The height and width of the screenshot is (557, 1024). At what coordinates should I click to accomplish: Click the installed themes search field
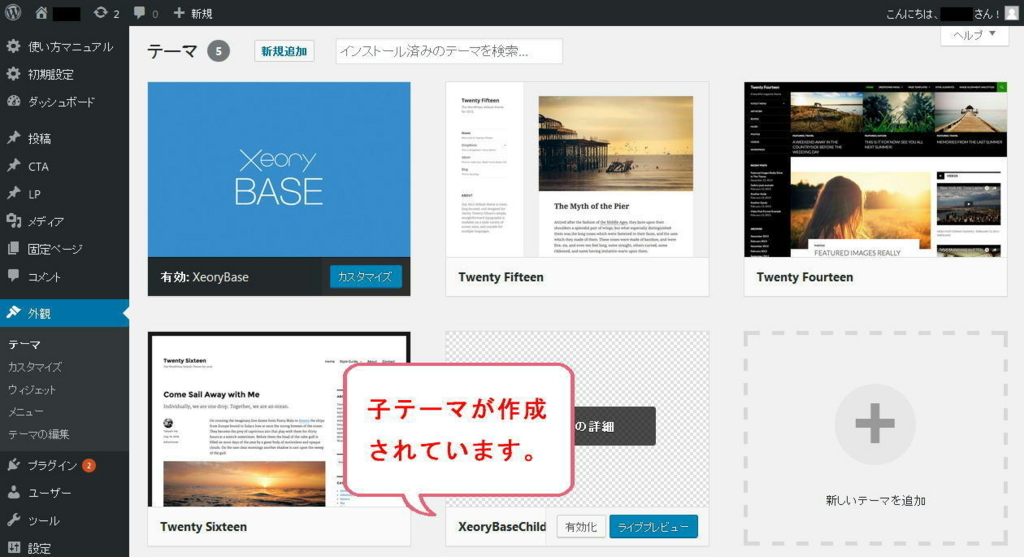pyautogui.click(x=449, y=51)
